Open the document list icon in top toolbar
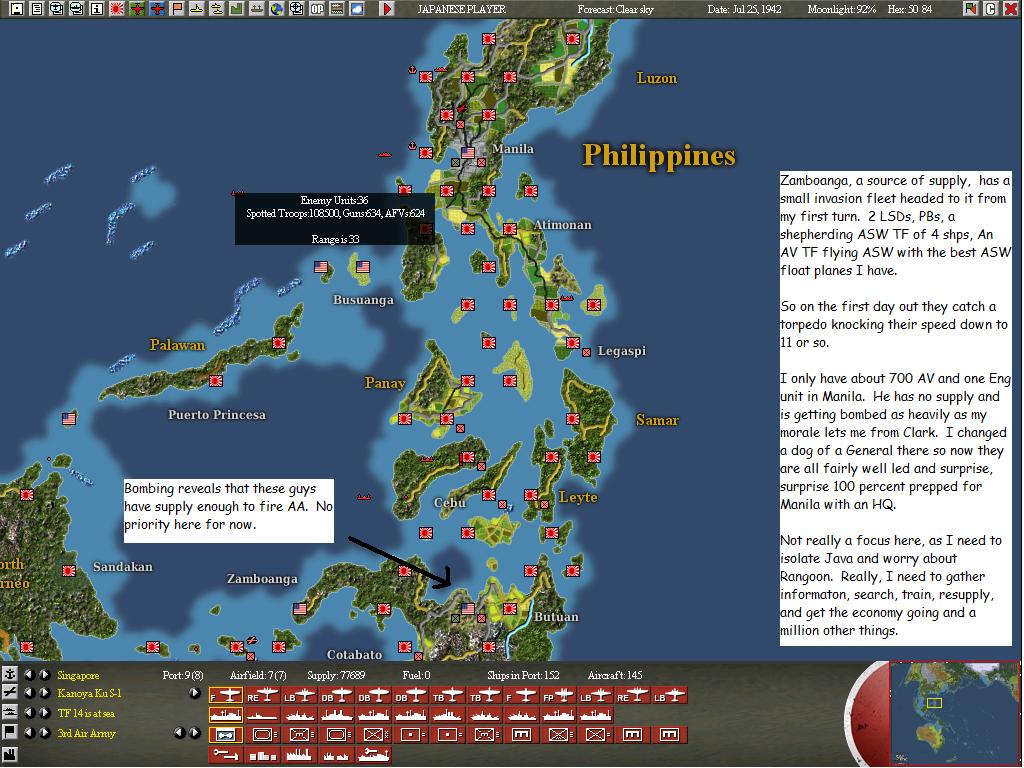The width and height of the screenshot is (1024, 768). pos(37,8)
